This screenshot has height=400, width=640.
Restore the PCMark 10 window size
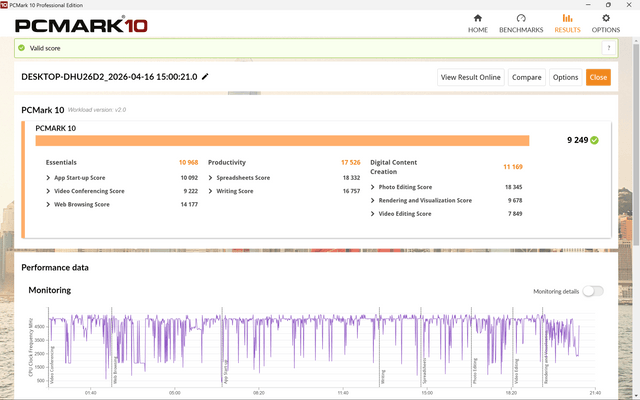click(x=608, y=5)
